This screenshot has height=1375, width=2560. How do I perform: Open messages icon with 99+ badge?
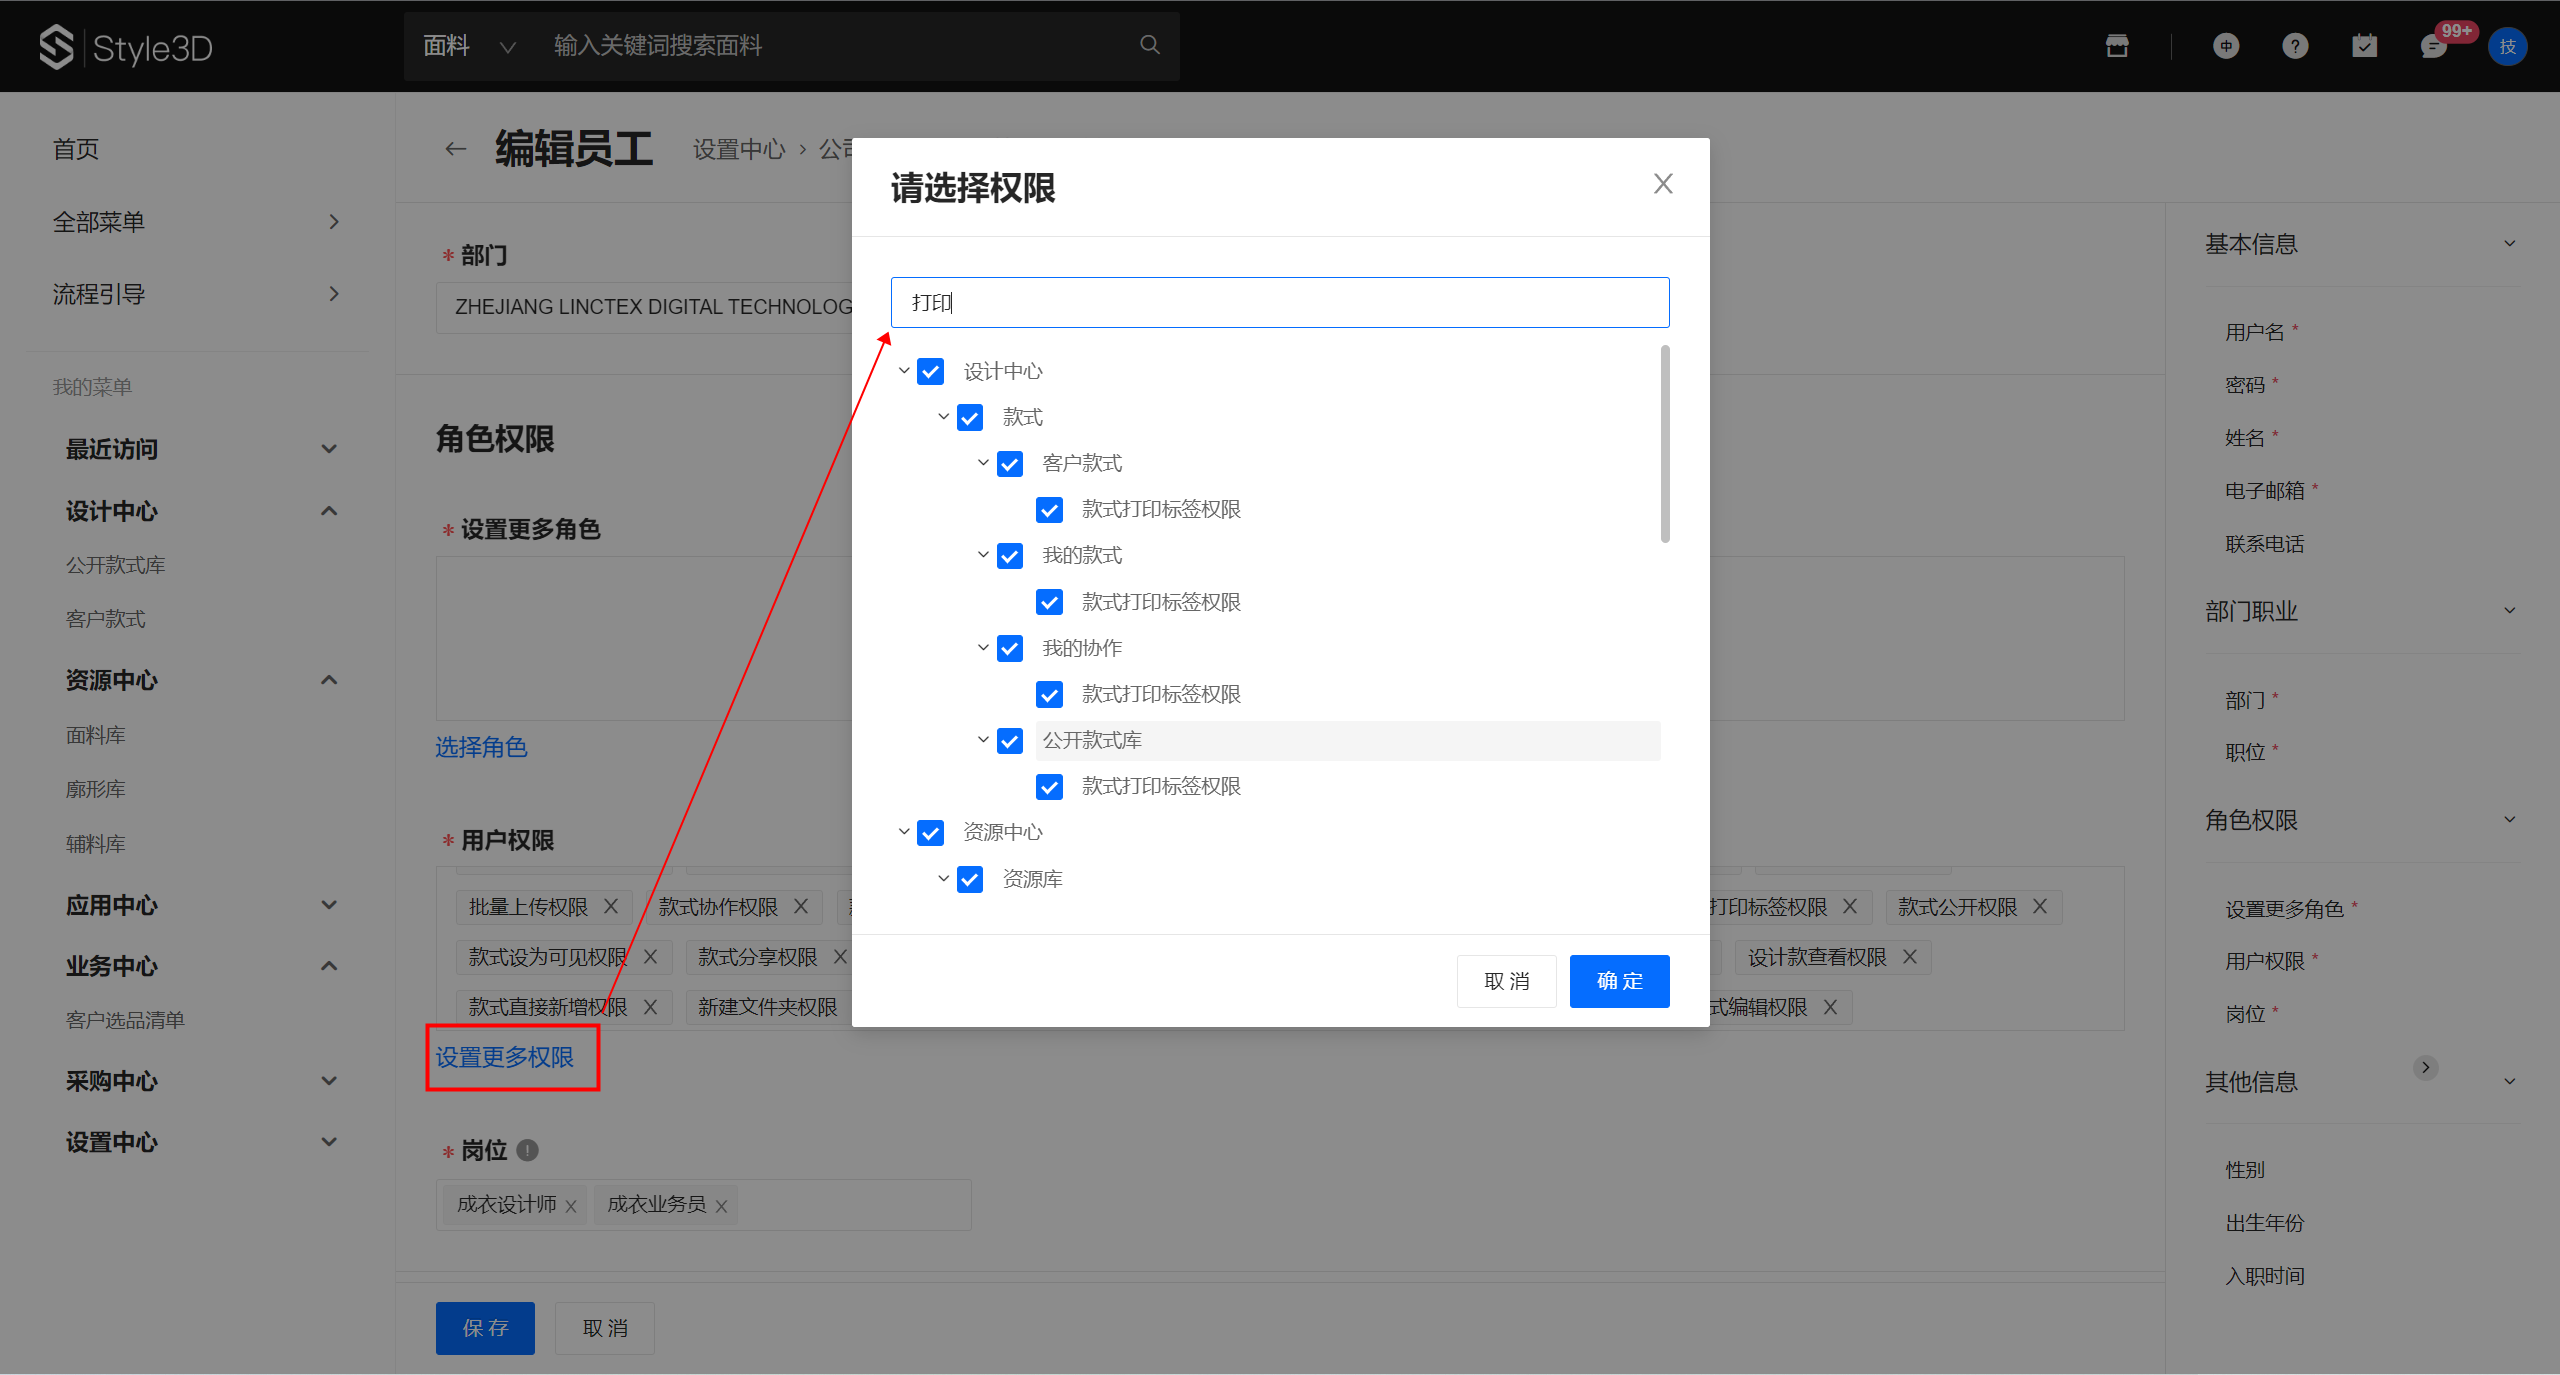(x=2433, y=46)
